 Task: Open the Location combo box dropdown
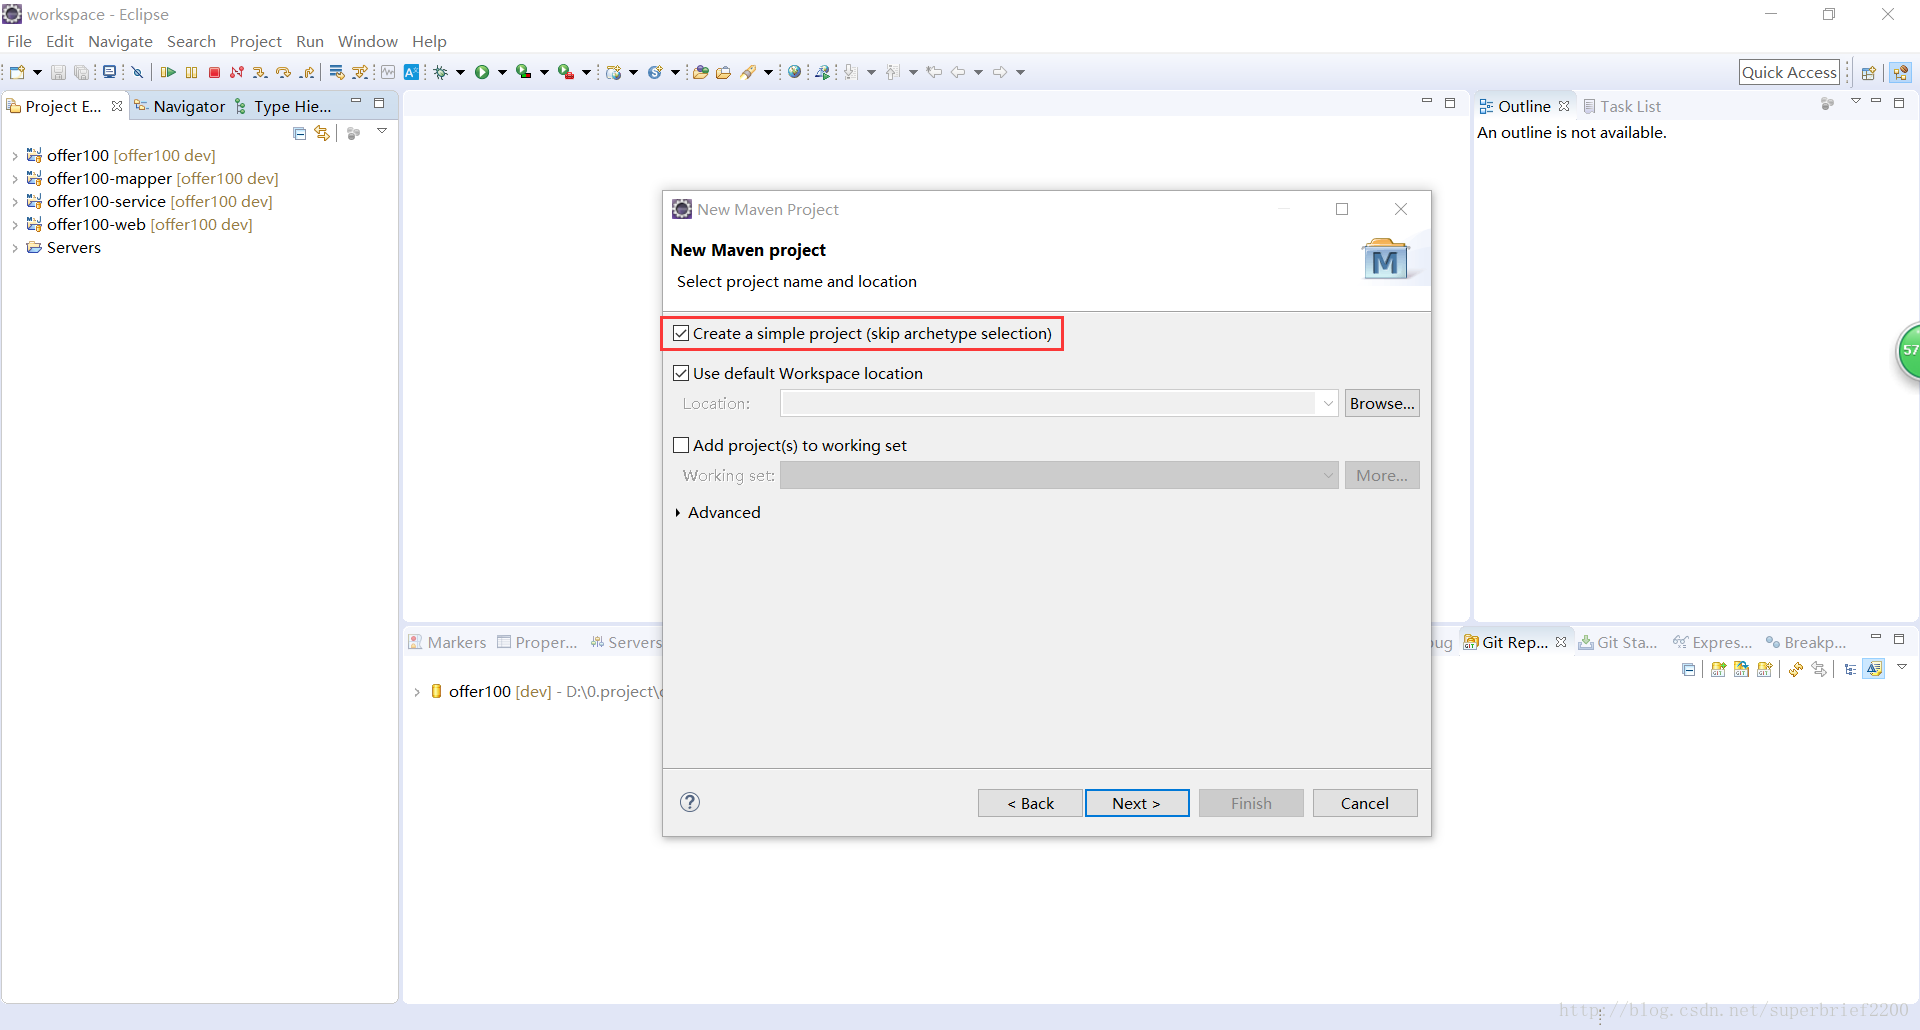[x=1328, y=404]
